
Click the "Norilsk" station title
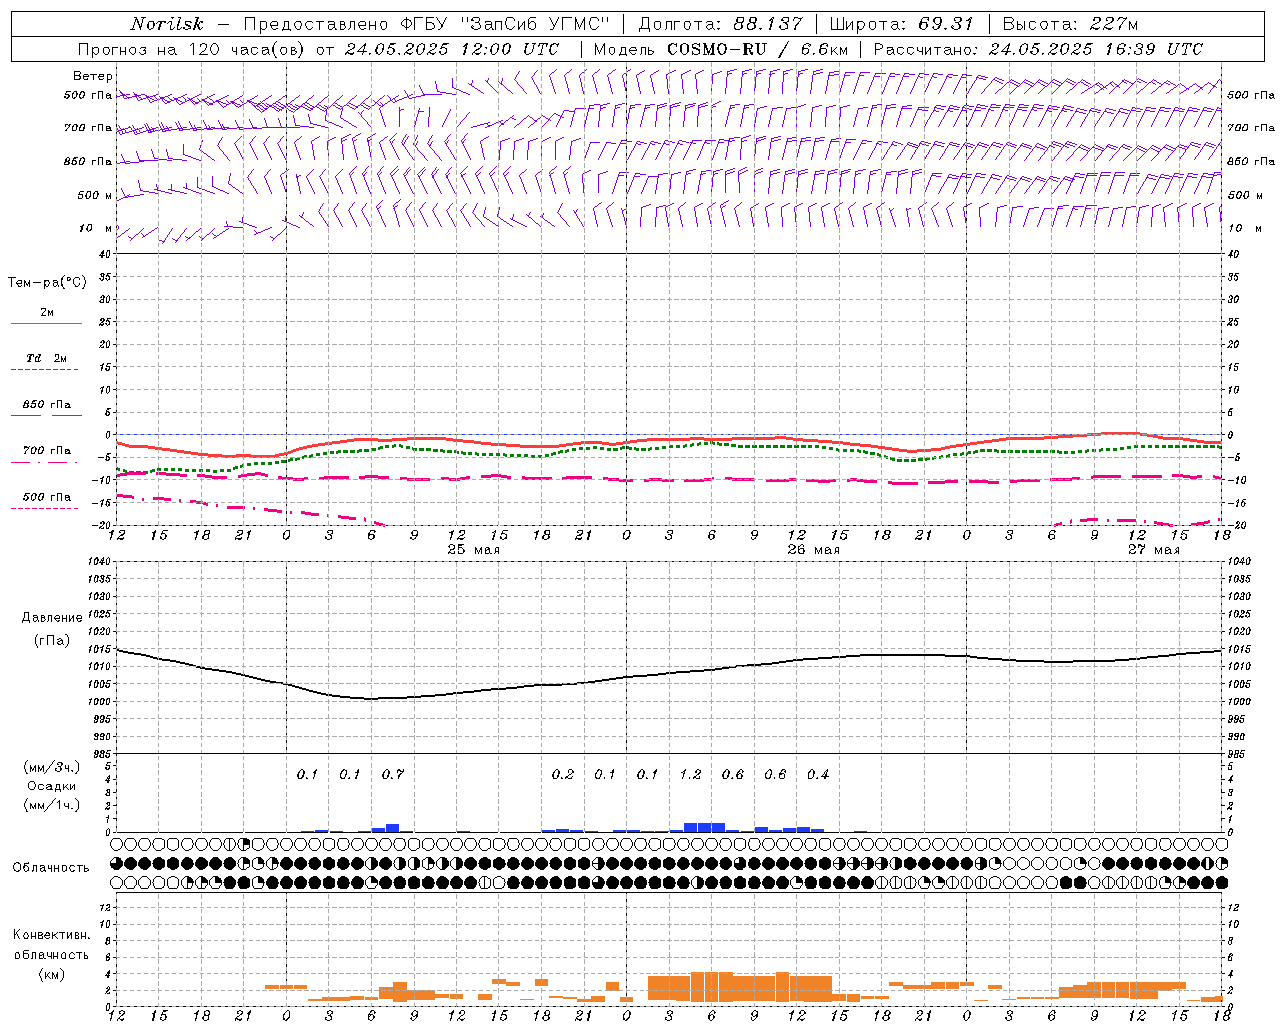(166, 24)
